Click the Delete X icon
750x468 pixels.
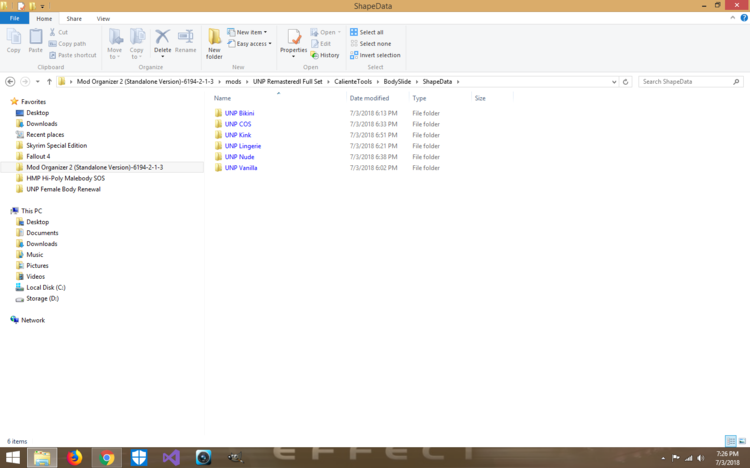coord(162,36)
